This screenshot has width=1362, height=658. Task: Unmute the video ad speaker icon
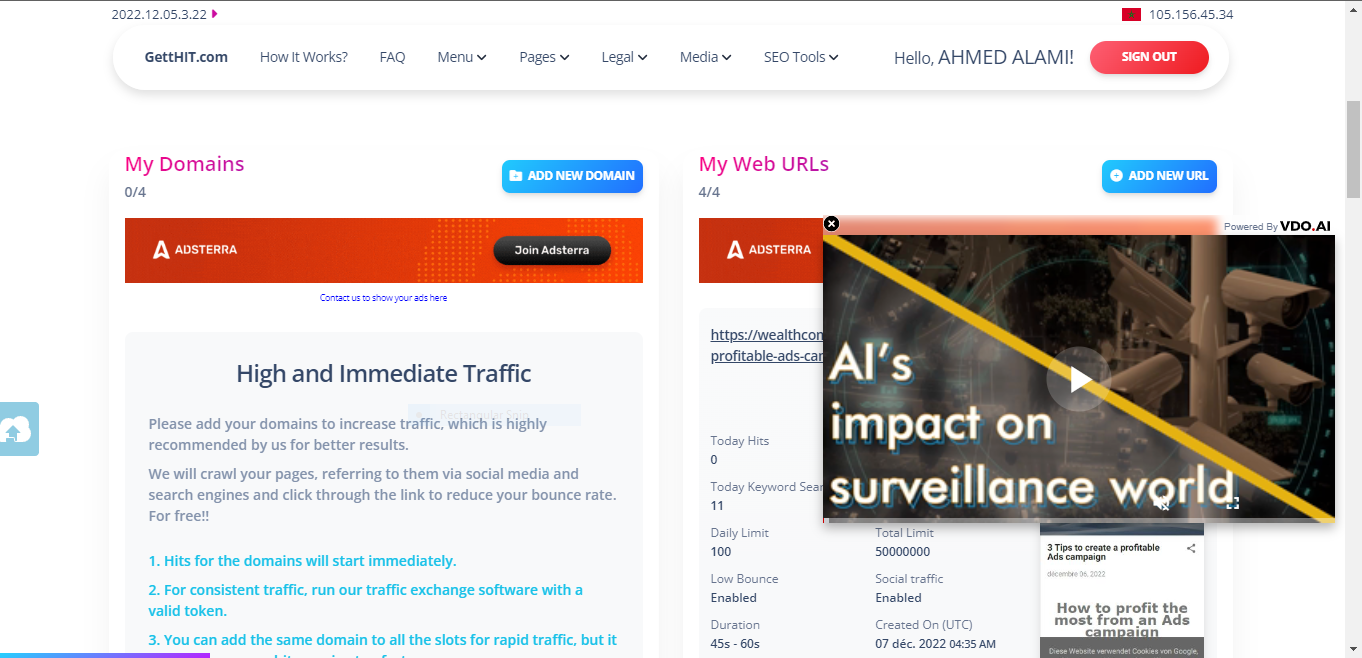[1161, 503]
